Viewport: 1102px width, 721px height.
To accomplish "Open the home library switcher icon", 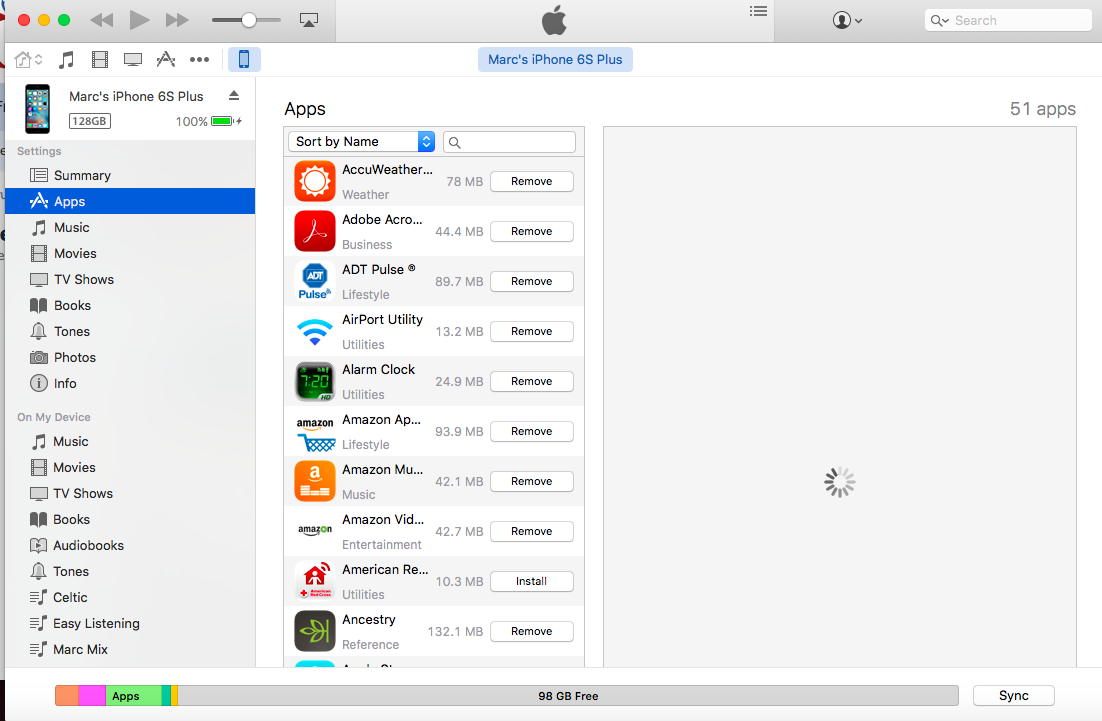I will point(29,60).
